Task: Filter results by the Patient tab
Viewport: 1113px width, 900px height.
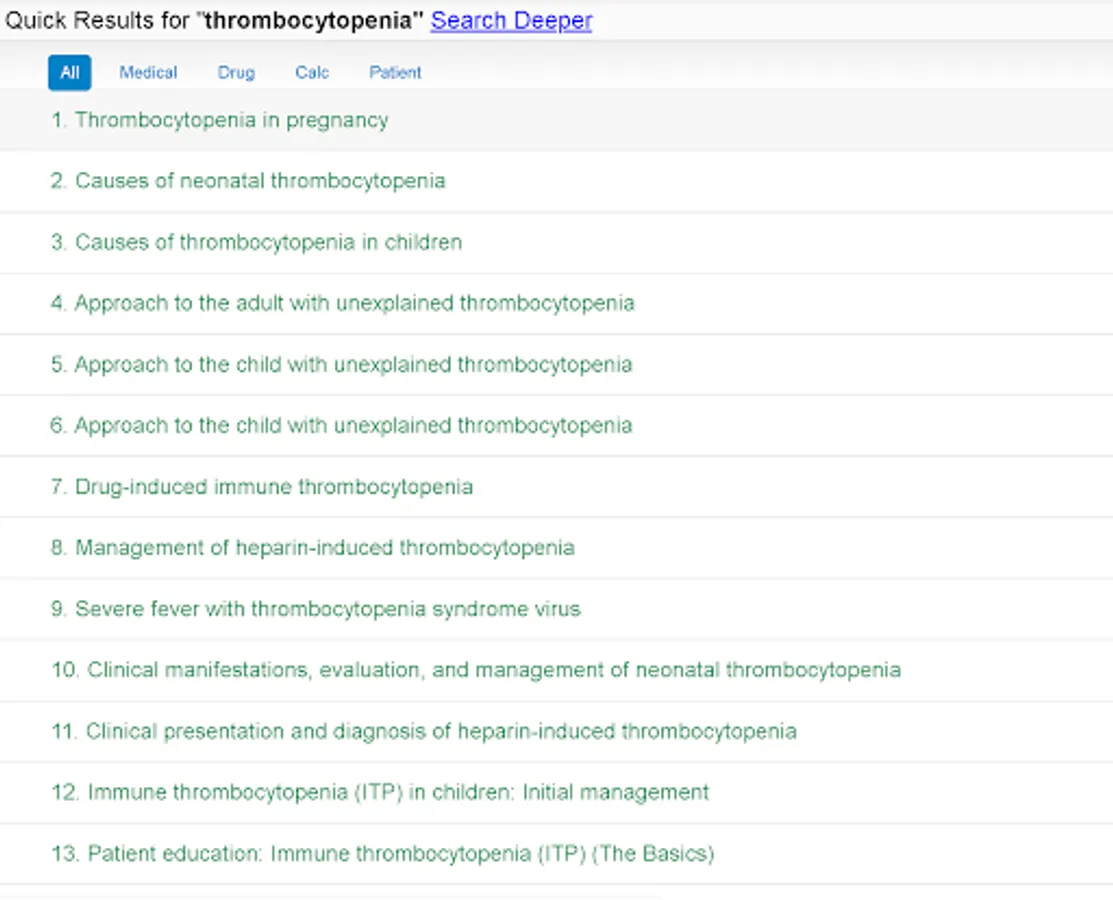Action: (x=395, y=72)
